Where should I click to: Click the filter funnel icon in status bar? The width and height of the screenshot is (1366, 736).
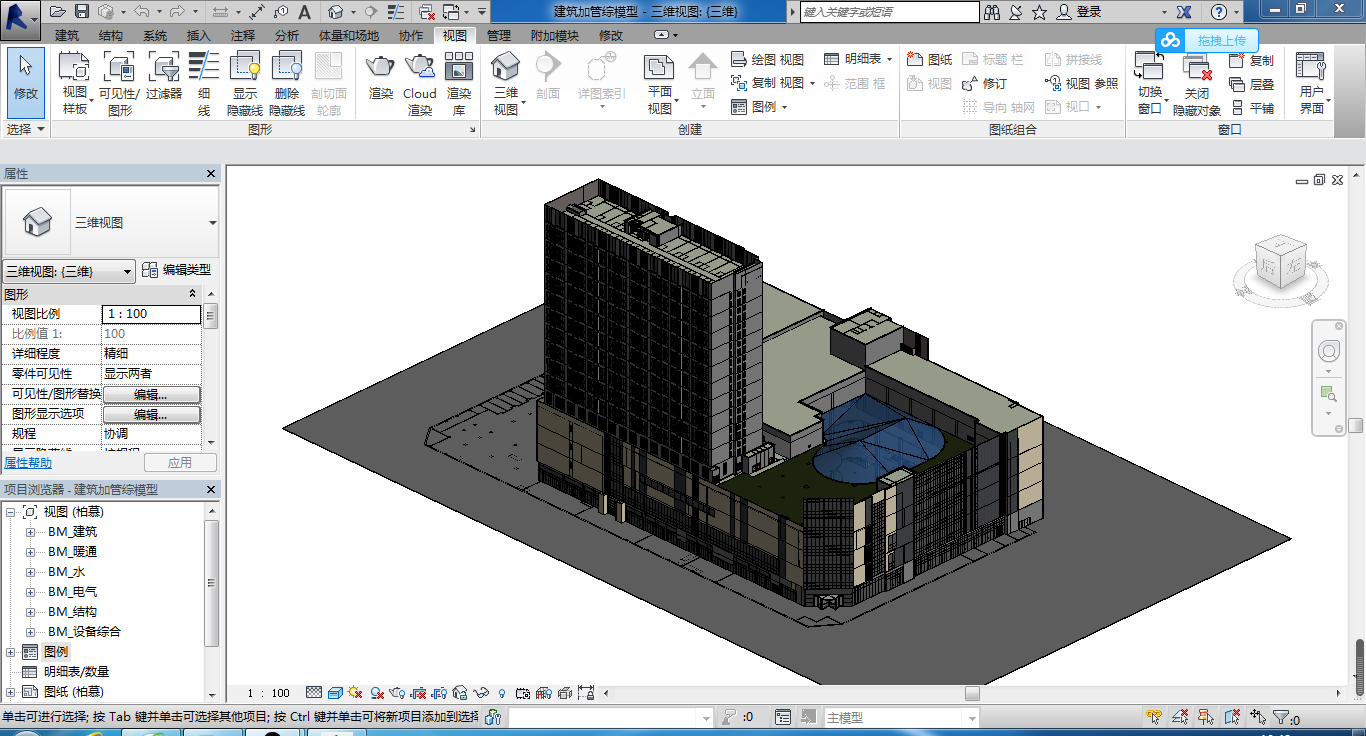1281,717
